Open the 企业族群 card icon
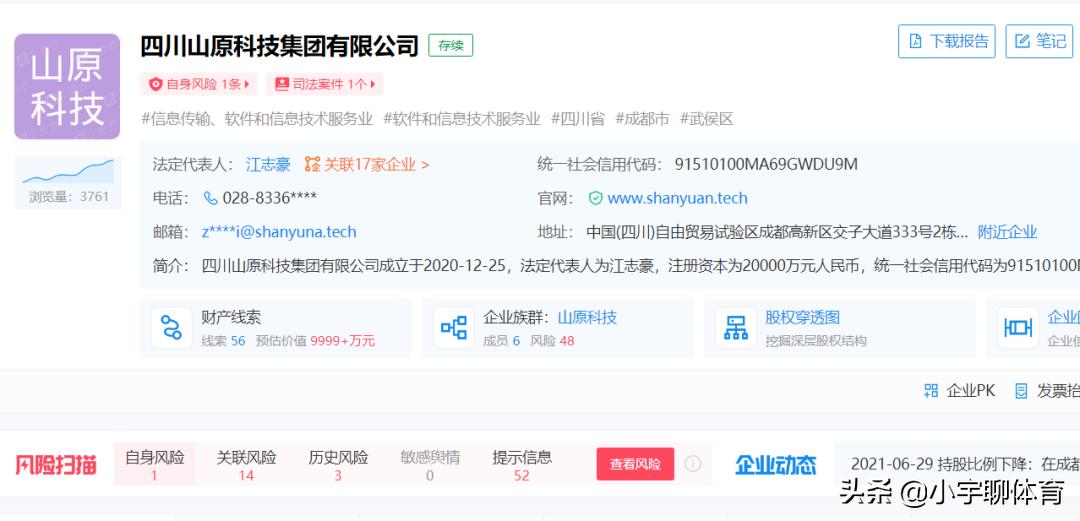Viewport: 1080px width, 521px height. coord(454,327)
